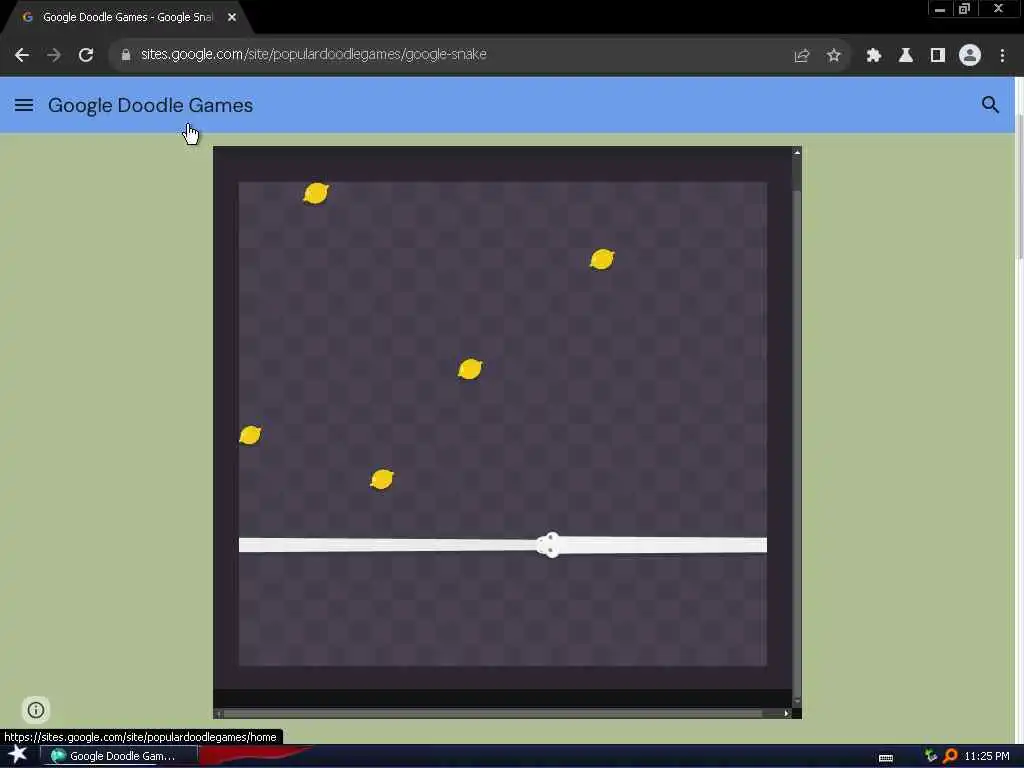Select the Google Doodle Games browser tab
Image resolution: width=1024 pixels, height=768 pixels.
(127, 17)
